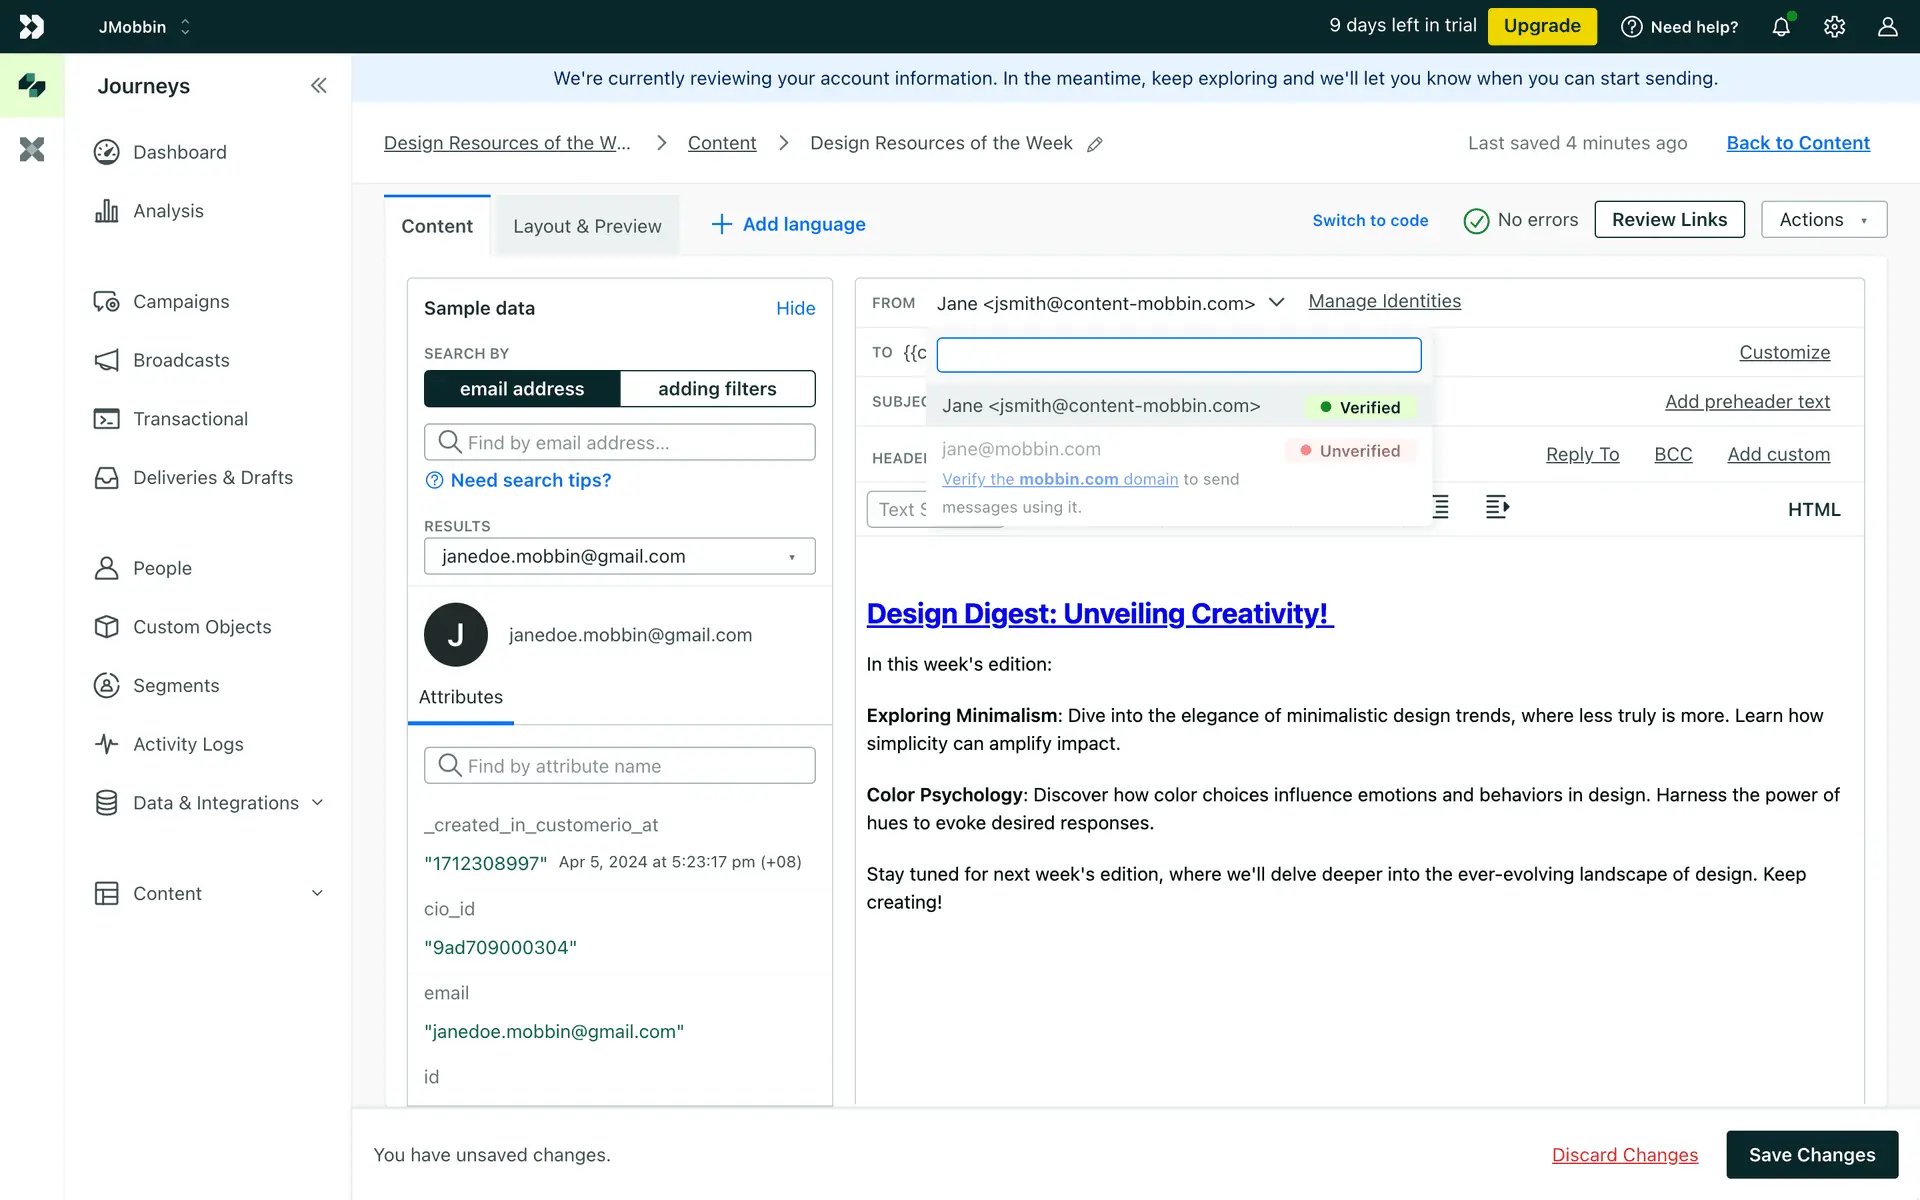
Task: Click the Find by attribute name field
Action: [x=619, y=766]
